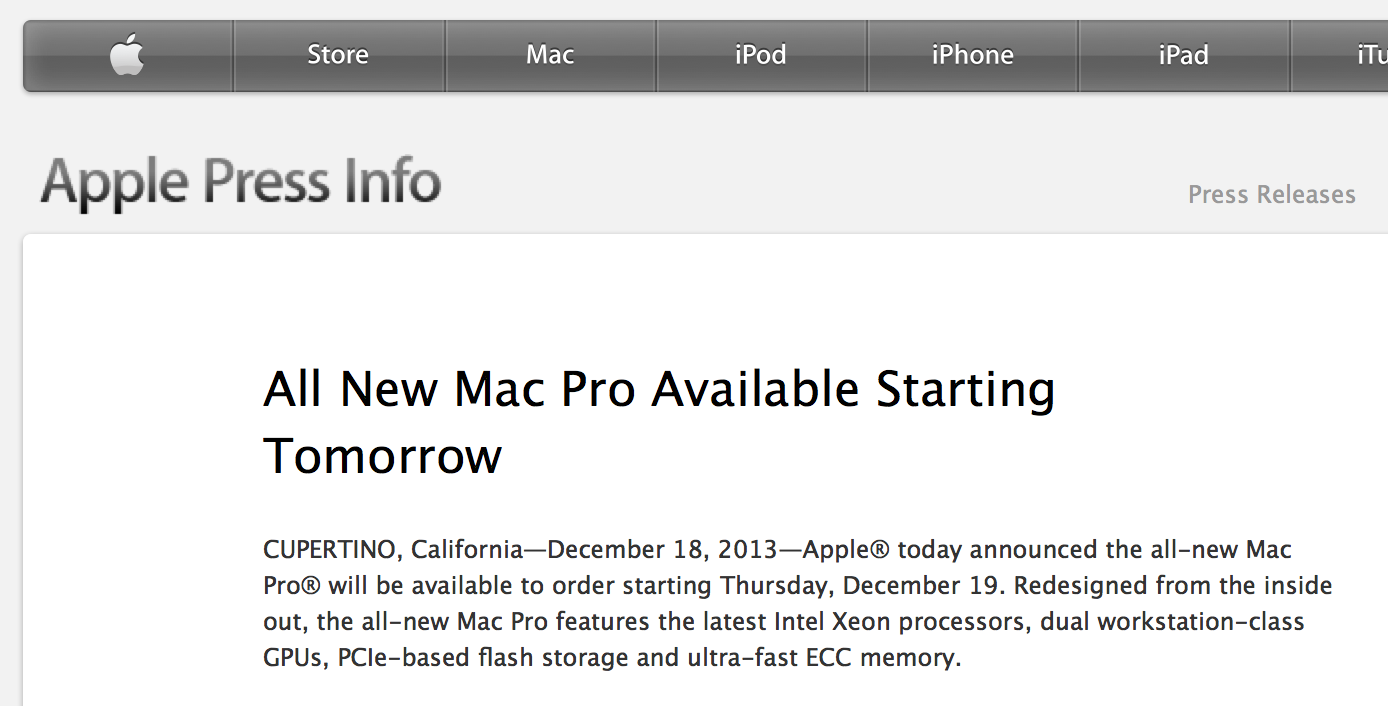Go to the Mac section
The width and height of the screenshot is (1388, 706).
coord(550,55)
